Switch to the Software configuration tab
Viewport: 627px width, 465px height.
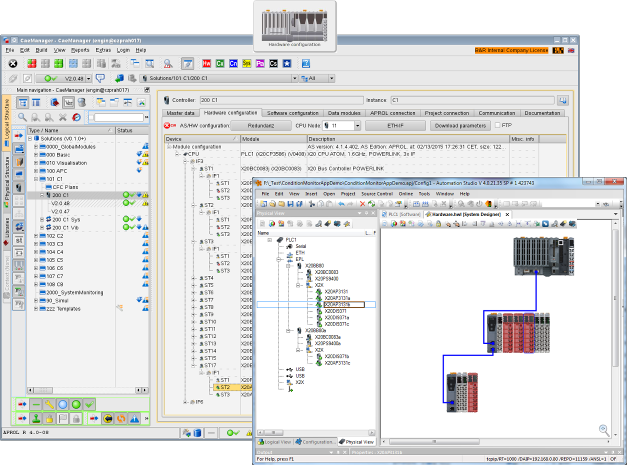tap(293, 113)
